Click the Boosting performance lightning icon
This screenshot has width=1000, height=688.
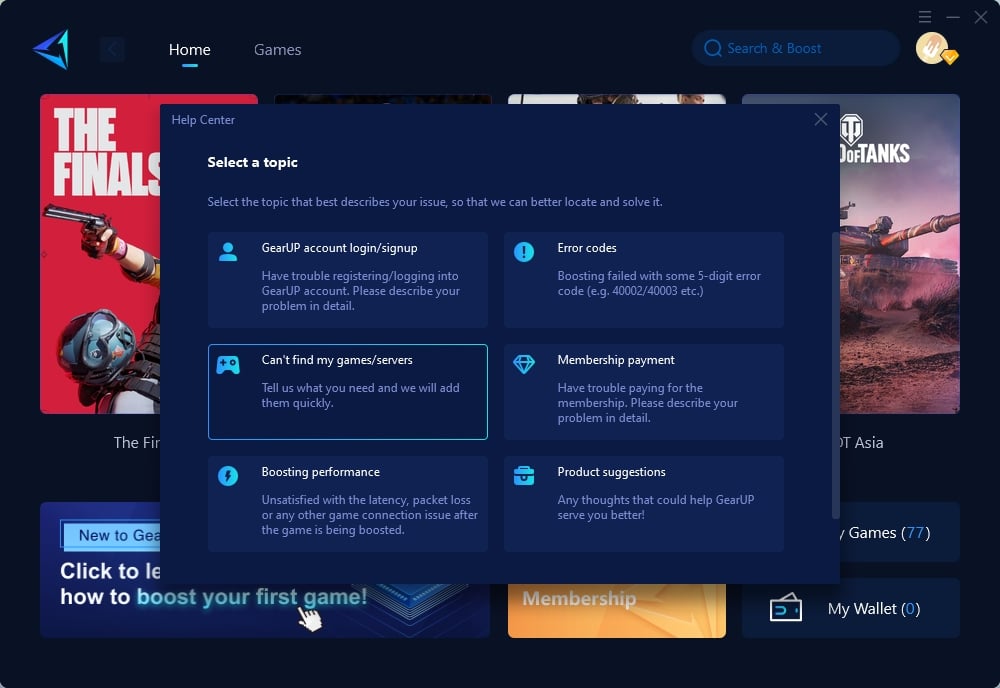click(x=228, y=476)
